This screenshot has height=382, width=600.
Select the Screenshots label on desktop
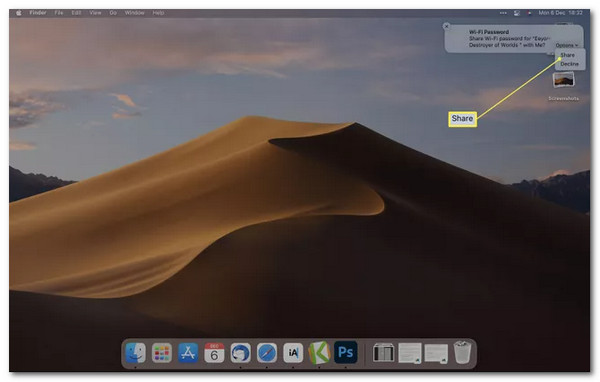click(563, 98)
